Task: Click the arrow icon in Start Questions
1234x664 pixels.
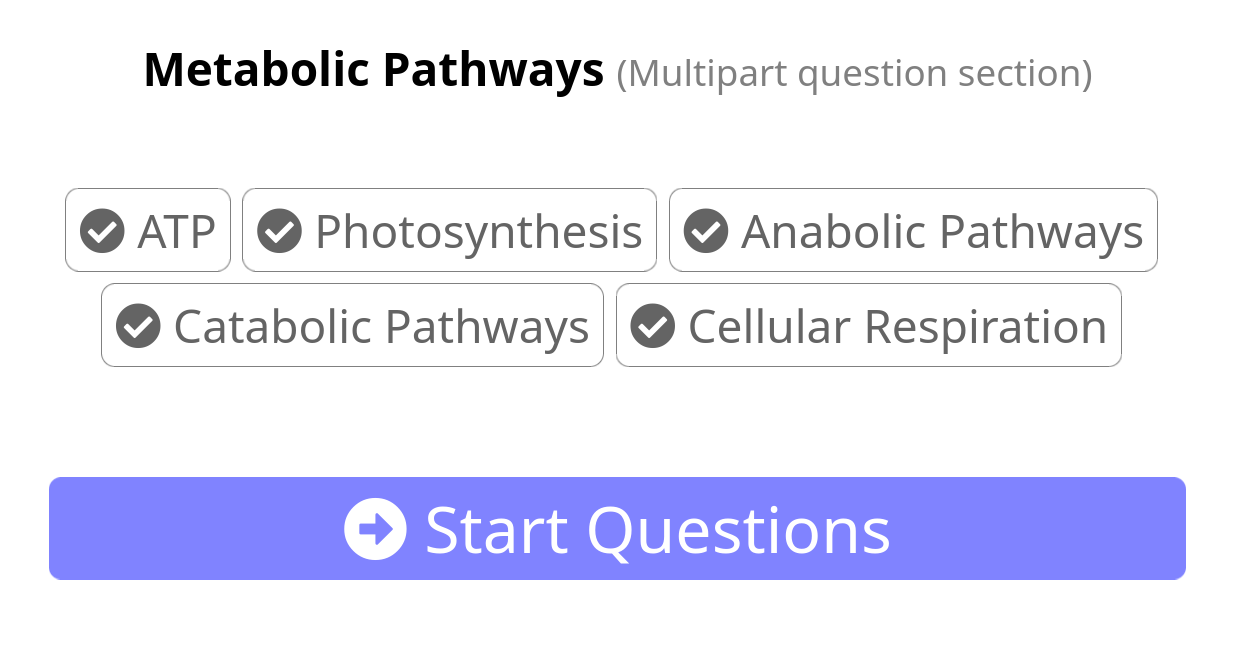Action: click(375, 528)
